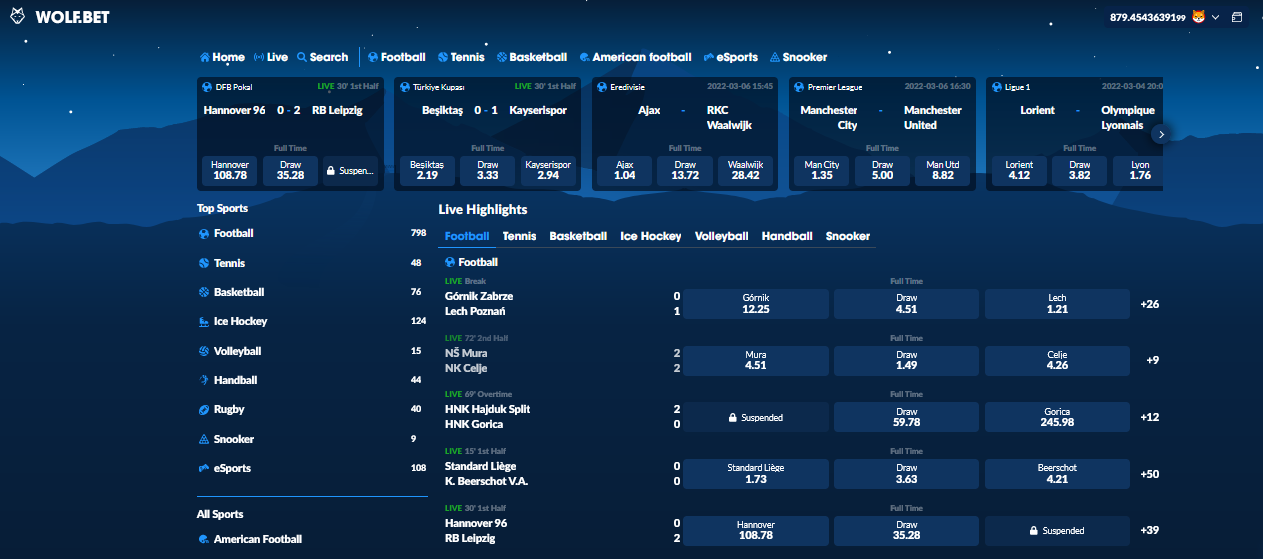
Task: Bet on Draw 35.28 in DFB Pokal card
Action: pos(290,171)
